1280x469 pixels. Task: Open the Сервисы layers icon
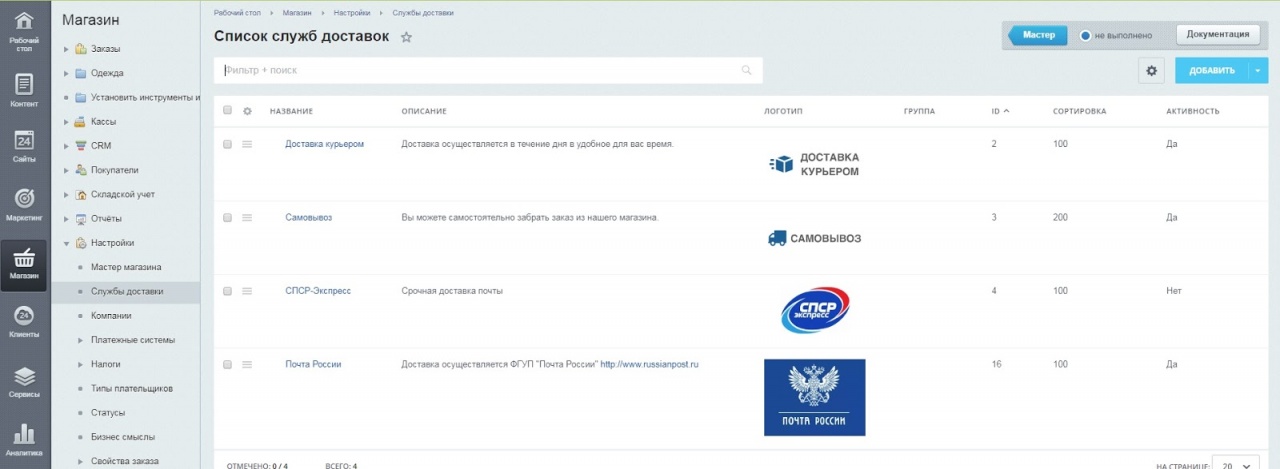(25, 383)
